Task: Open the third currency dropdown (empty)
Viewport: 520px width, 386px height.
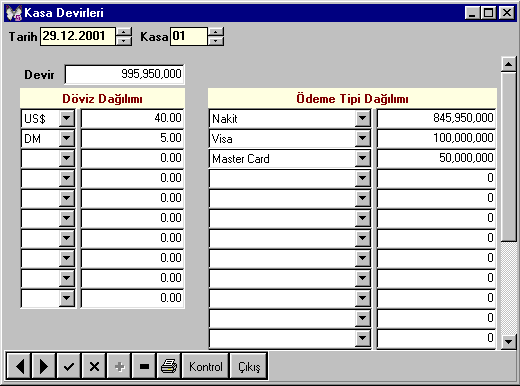Action: pos(67,158)
